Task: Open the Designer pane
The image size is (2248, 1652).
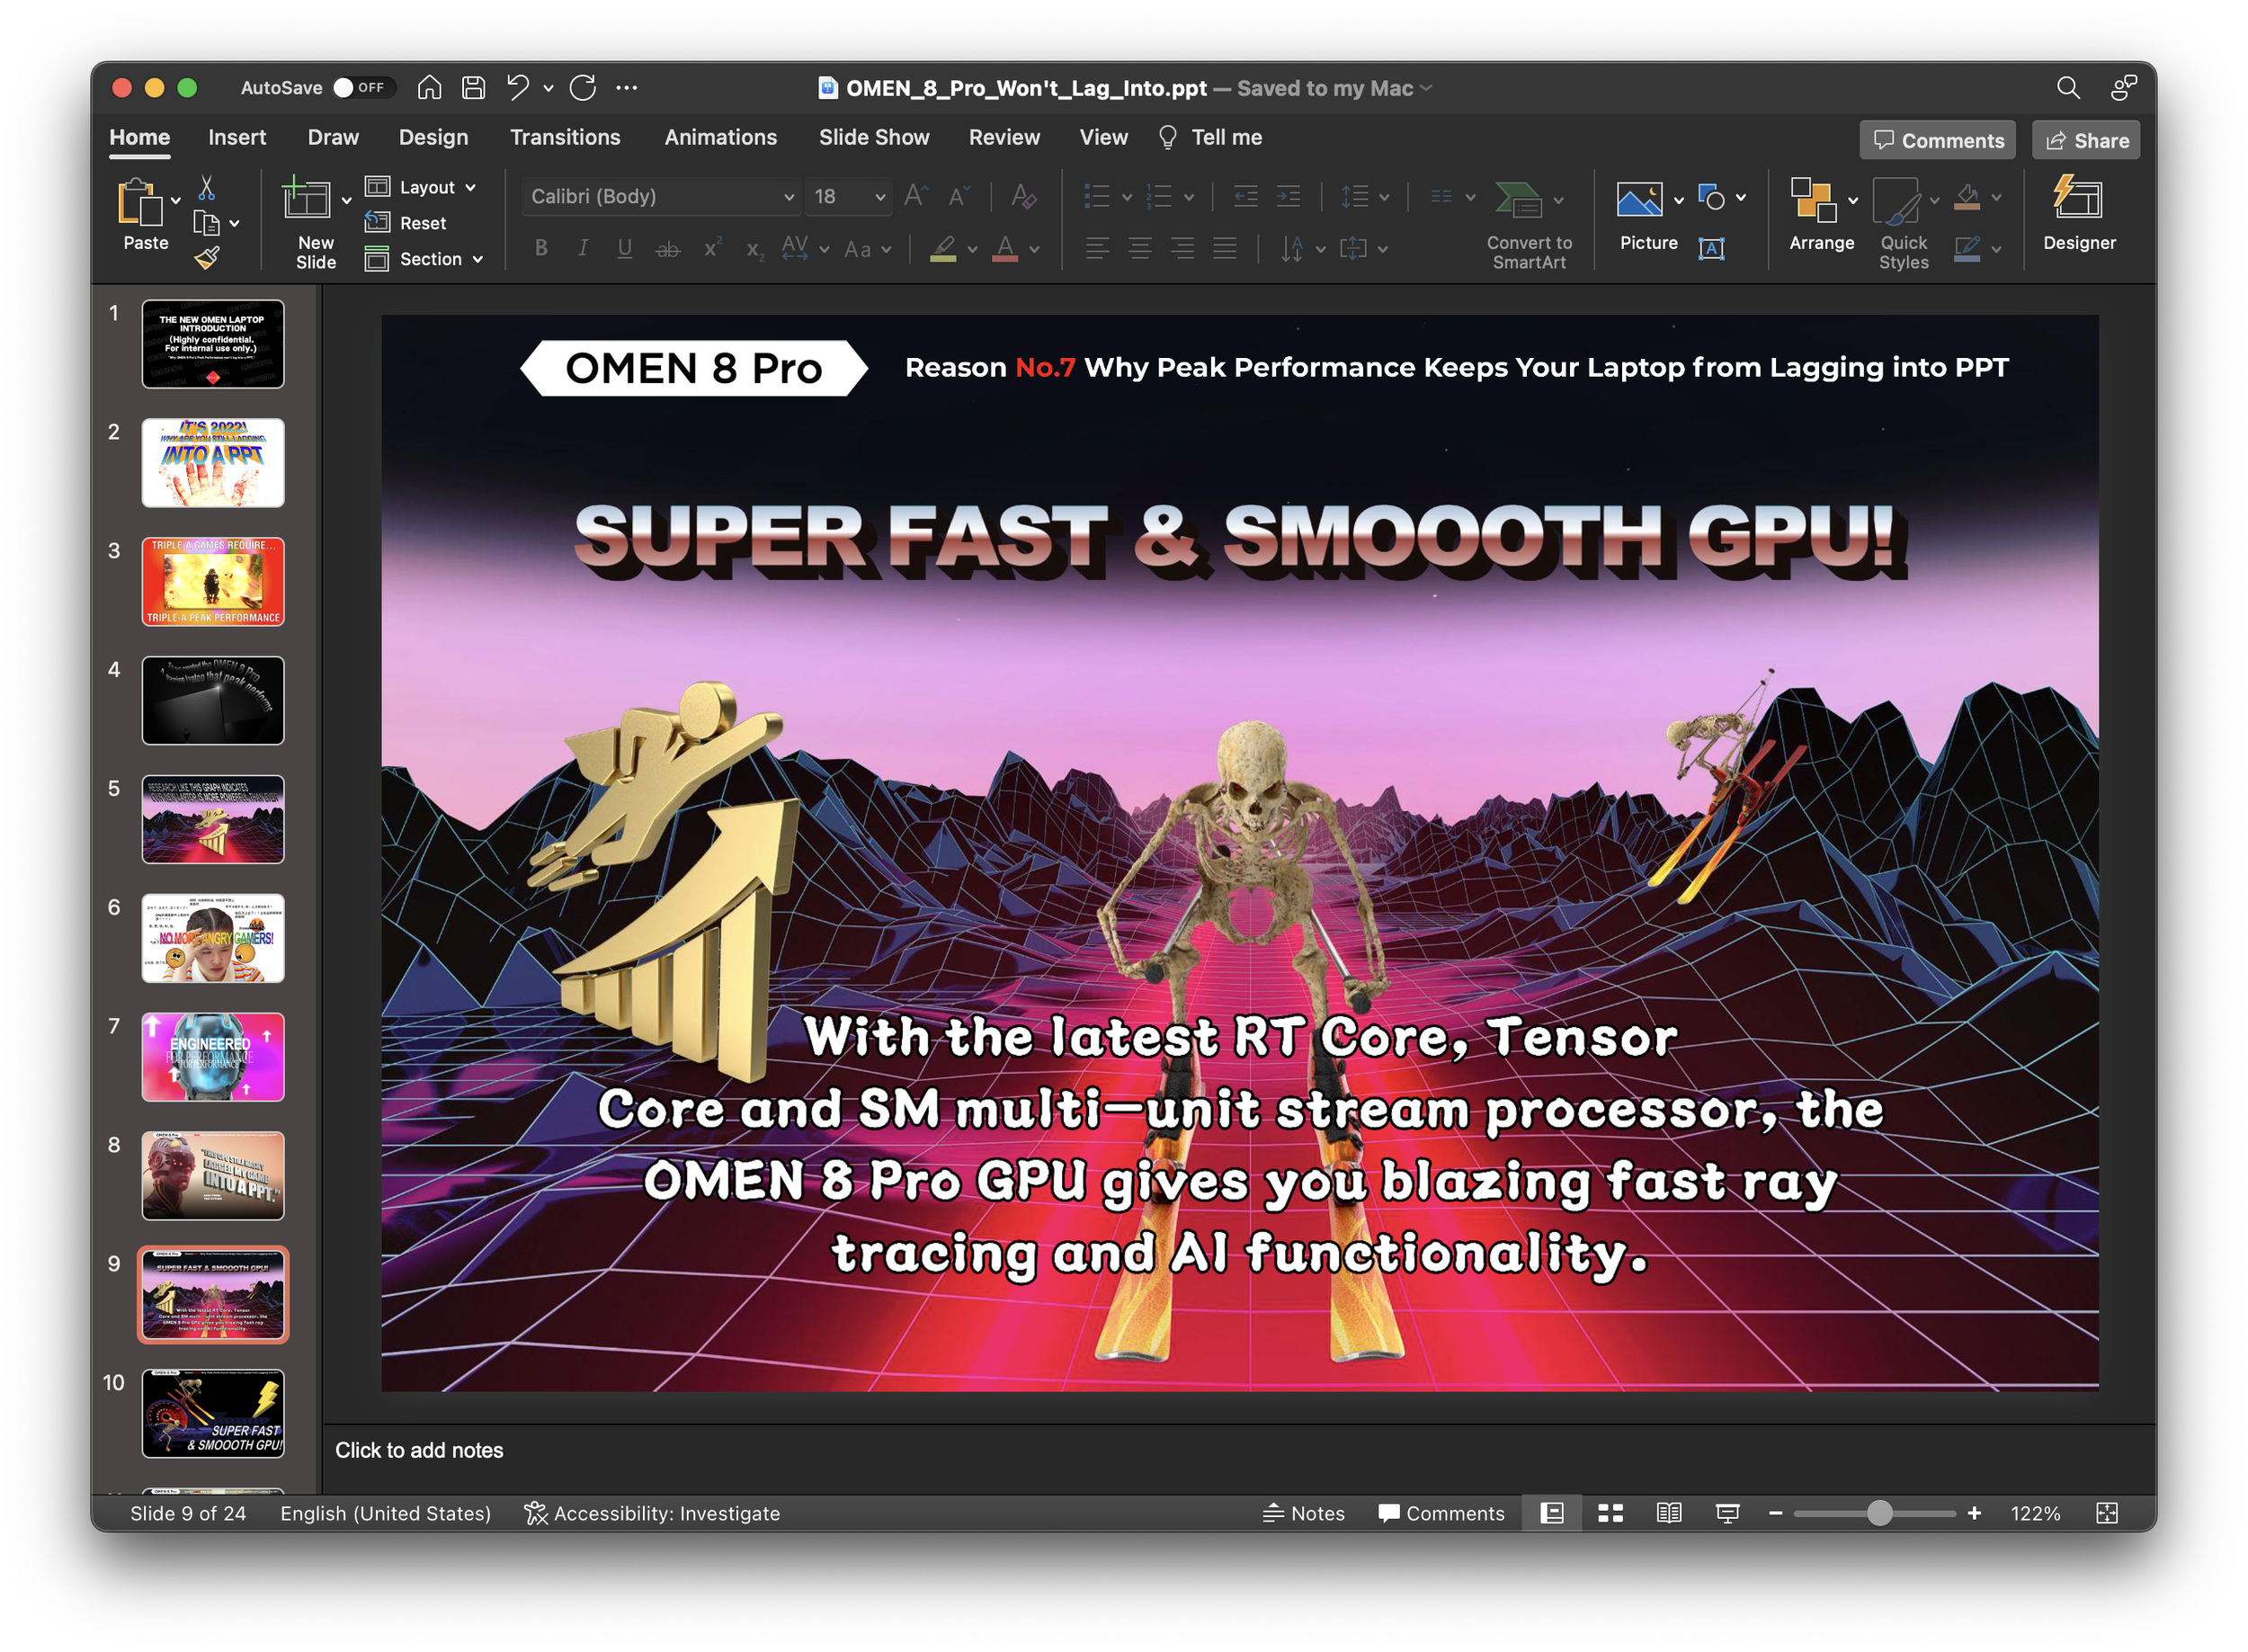Action: point(2078,213)
